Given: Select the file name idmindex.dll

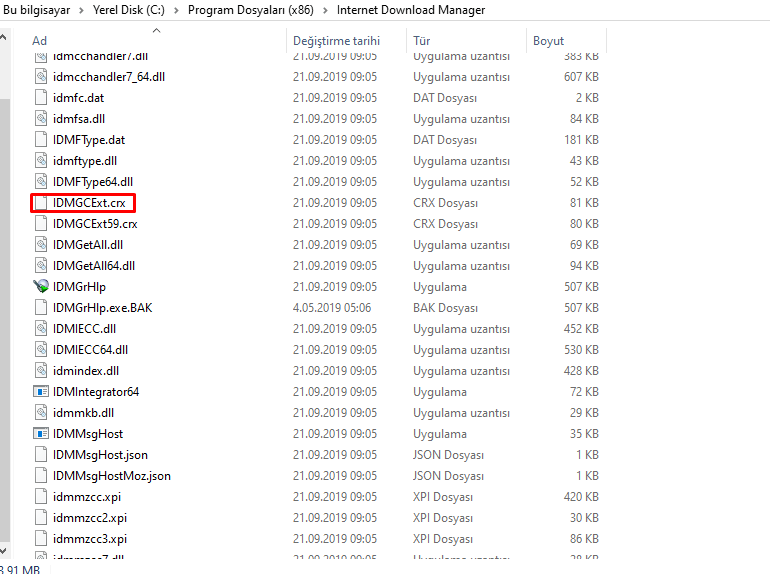Looking at the screenshot, I should point(86,371).
